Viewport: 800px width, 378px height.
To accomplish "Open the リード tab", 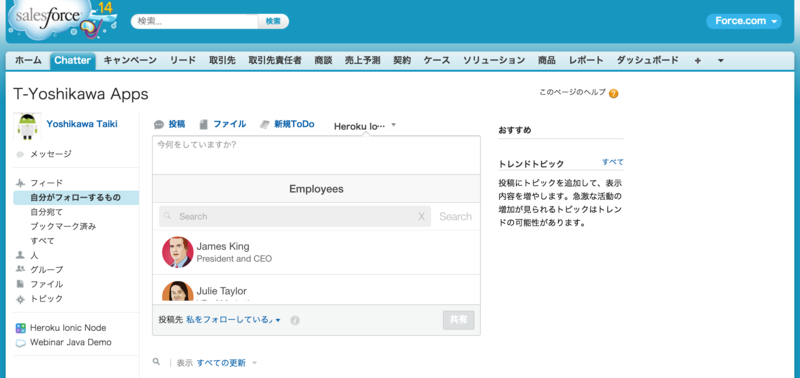I will (x=183, y=60).
